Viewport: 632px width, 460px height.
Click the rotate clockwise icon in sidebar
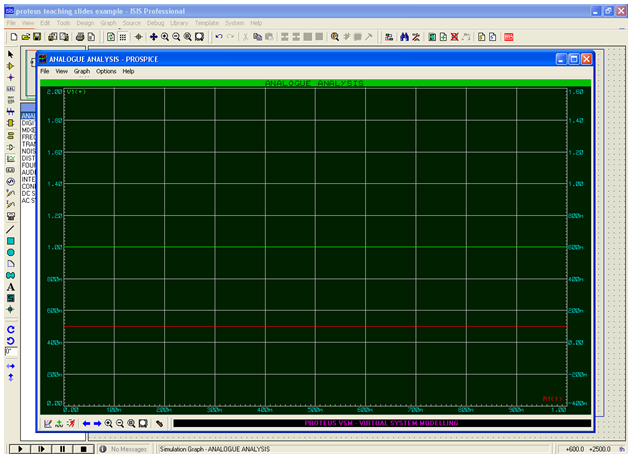[x=10, y=328]
